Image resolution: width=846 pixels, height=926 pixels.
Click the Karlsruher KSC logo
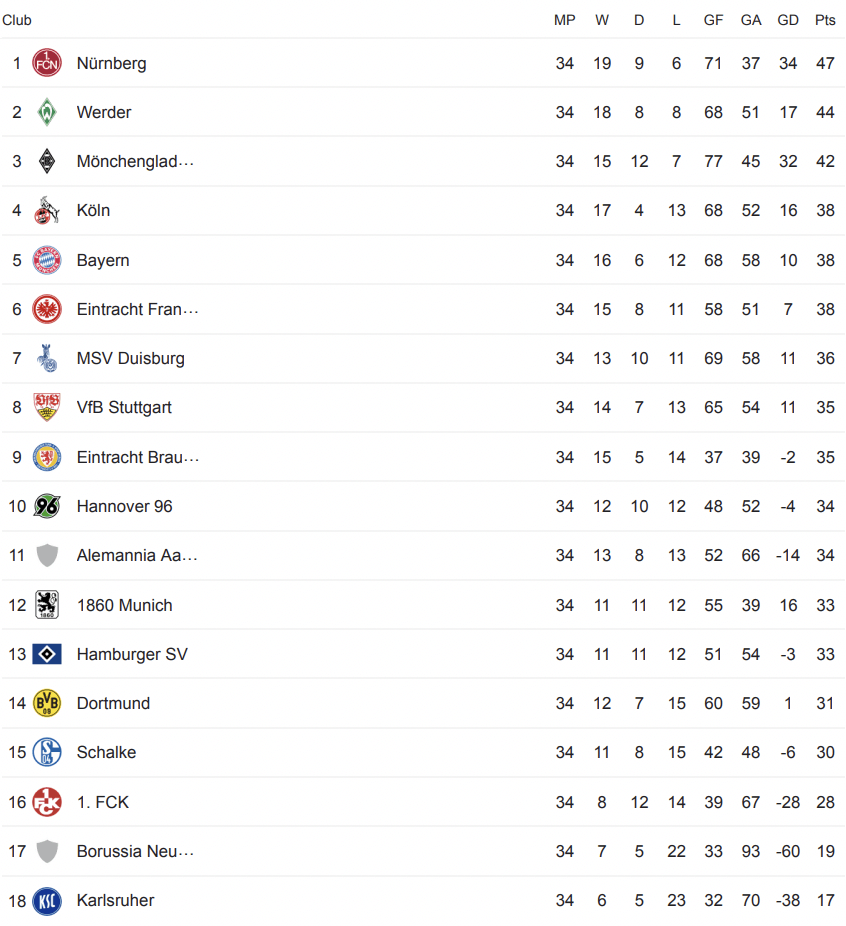pos(47,901)
